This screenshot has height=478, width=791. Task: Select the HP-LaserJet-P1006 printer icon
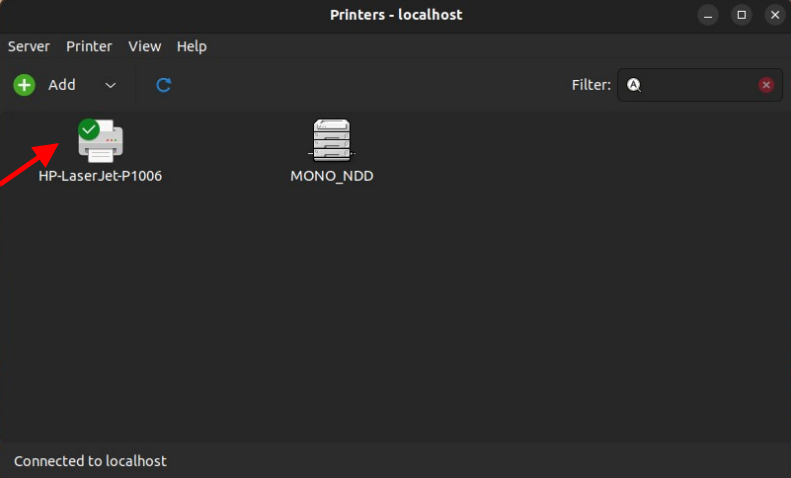[x=102, y=142]
